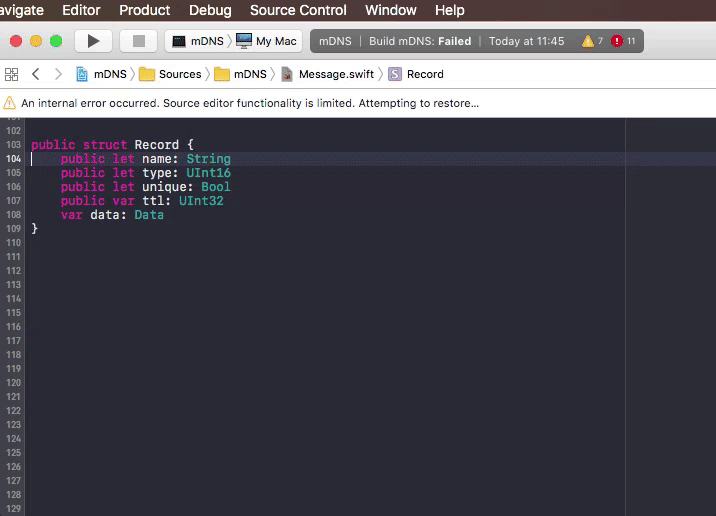
Task: Minimize window with yellow button
Action: click(36, 41)
